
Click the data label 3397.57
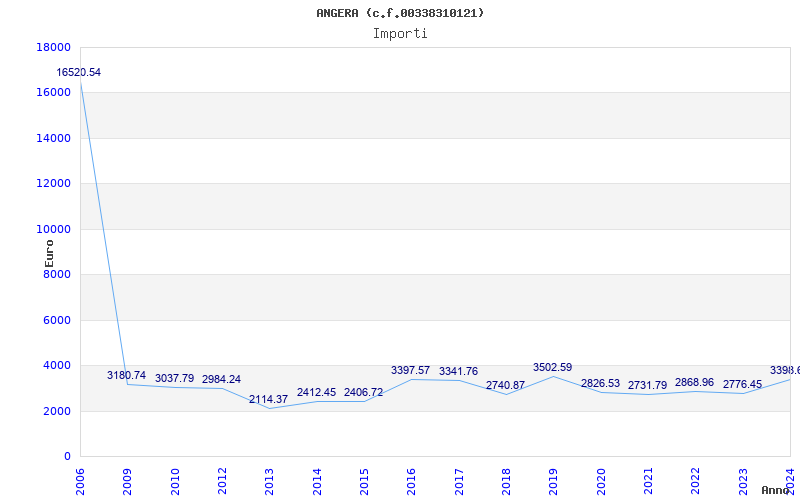point(410,370)
